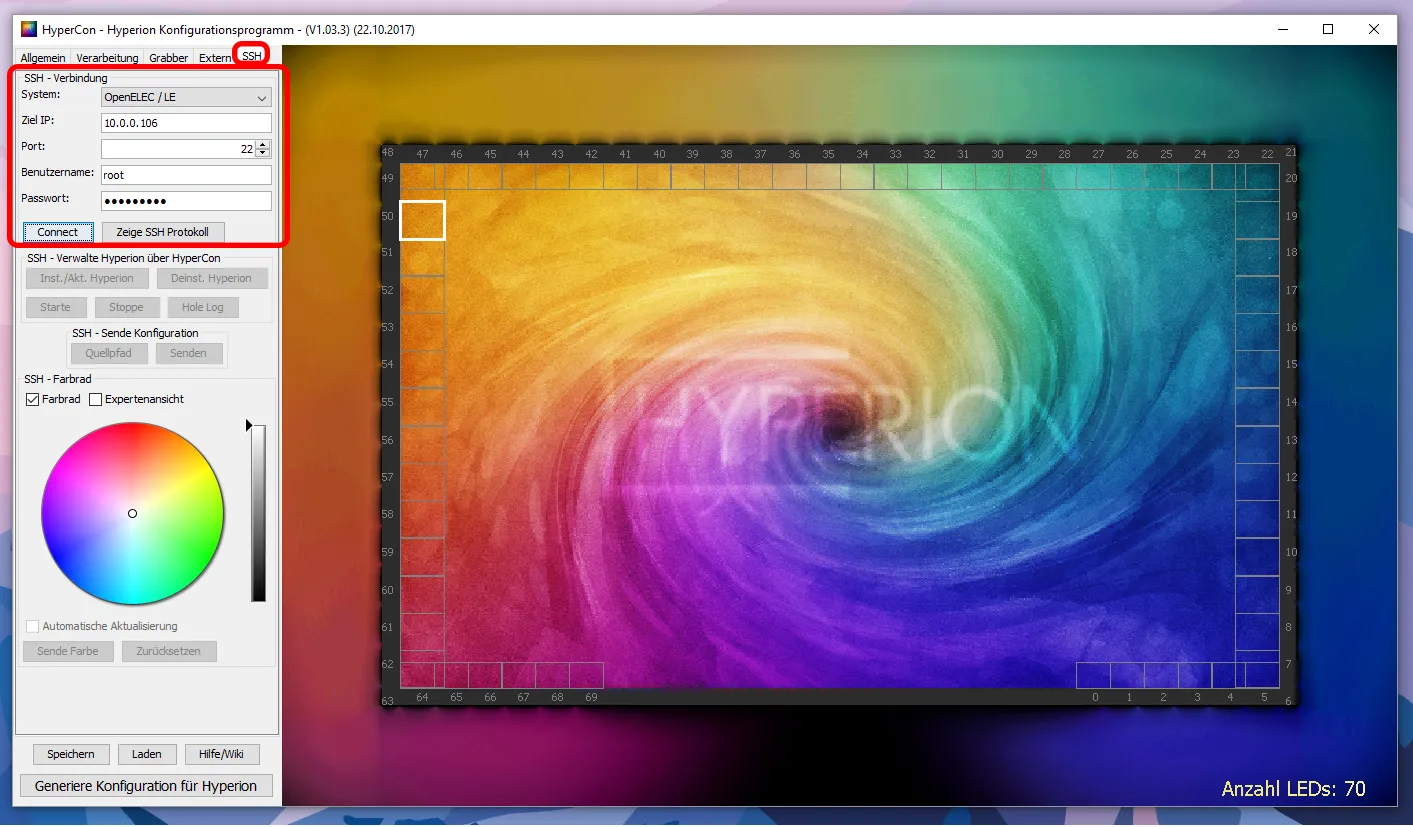Click Deinst. Hyperion button
Viewport: 1413px width, 827px height.
[x=211, y=278]
